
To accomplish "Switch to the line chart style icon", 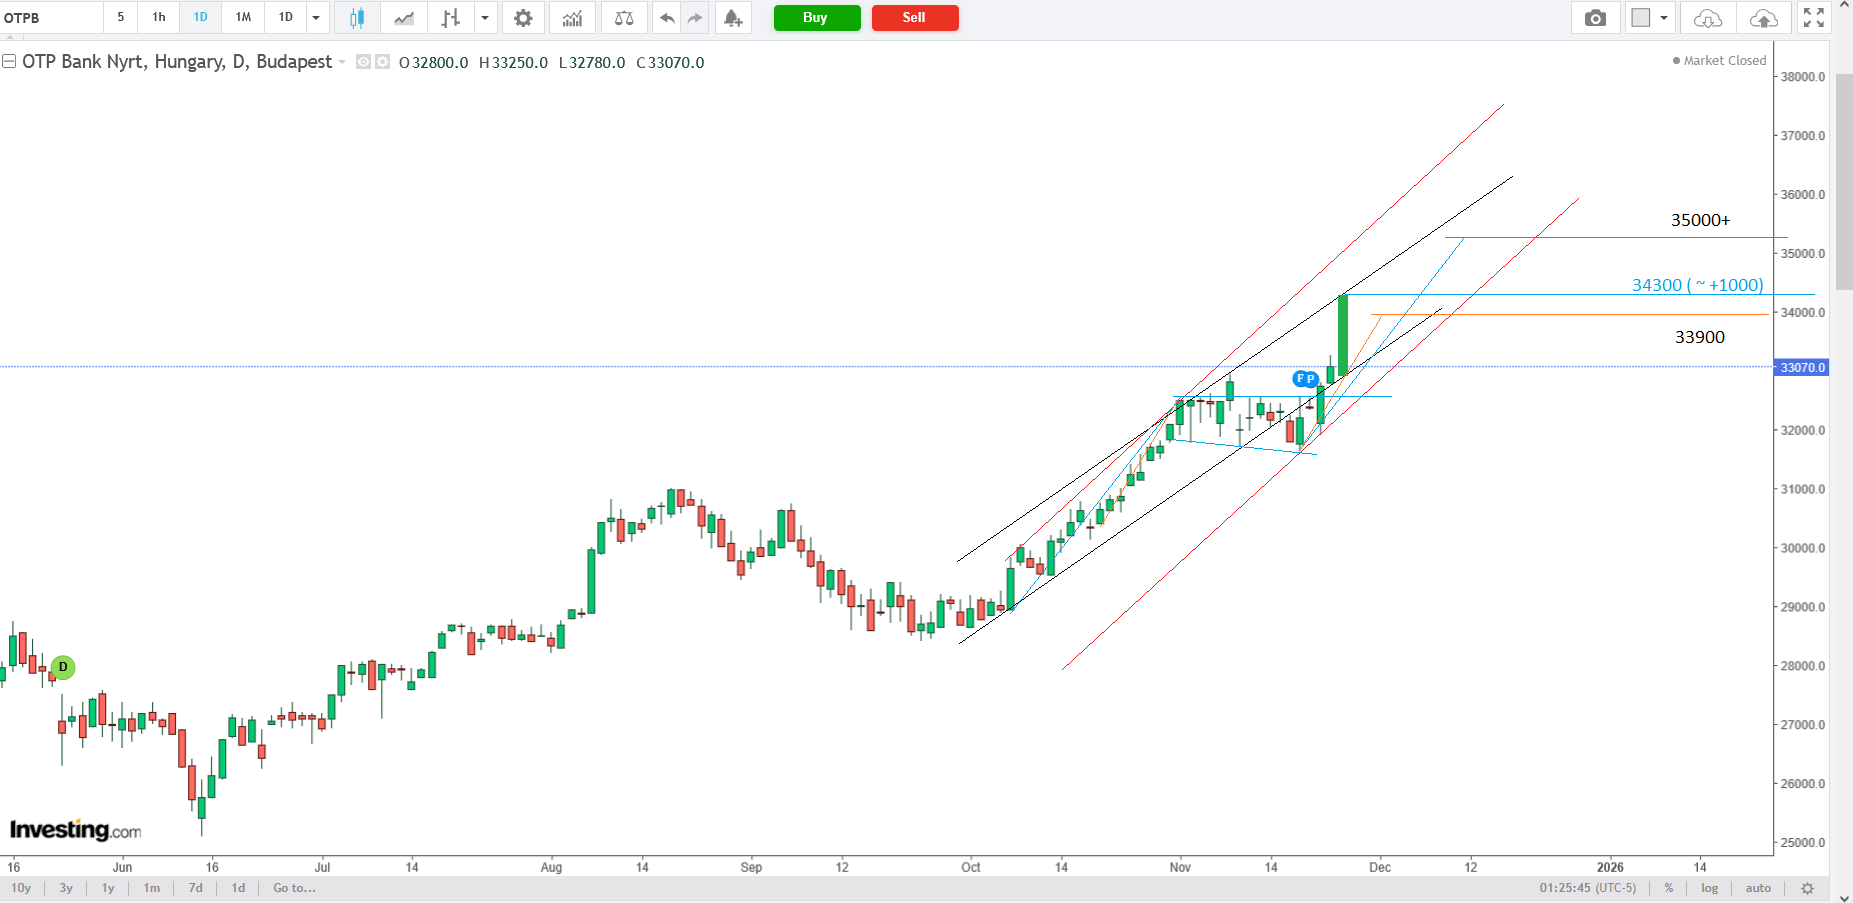I will [x=404, y=18].
